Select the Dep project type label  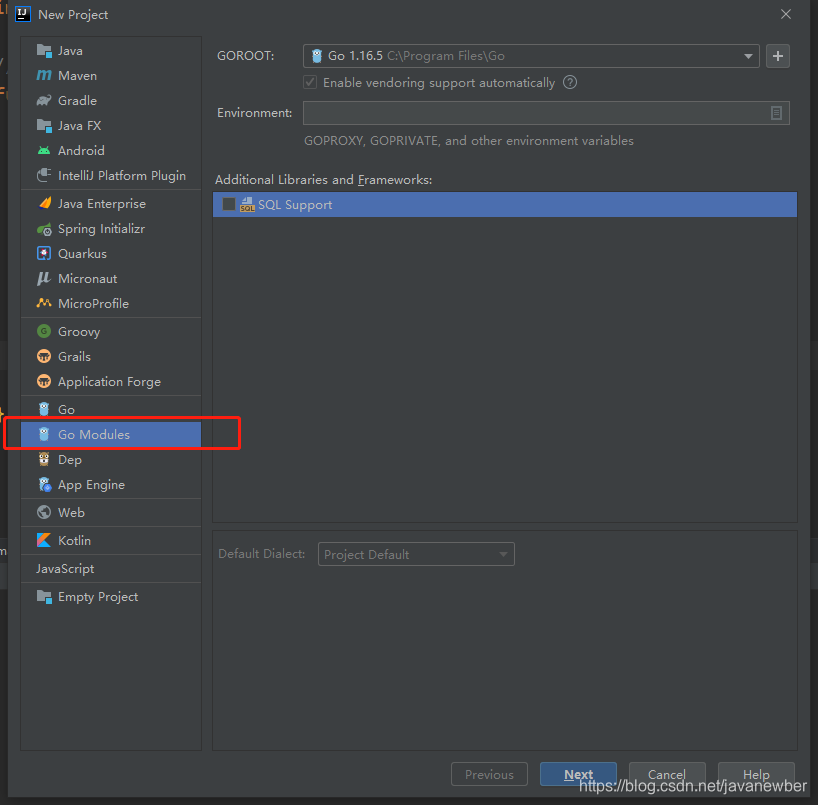tap(70, 460)
